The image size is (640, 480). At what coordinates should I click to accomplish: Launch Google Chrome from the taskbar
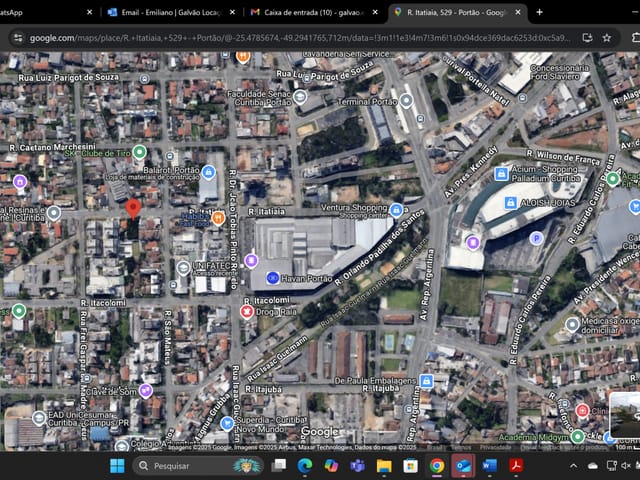[x=437, y=466]
